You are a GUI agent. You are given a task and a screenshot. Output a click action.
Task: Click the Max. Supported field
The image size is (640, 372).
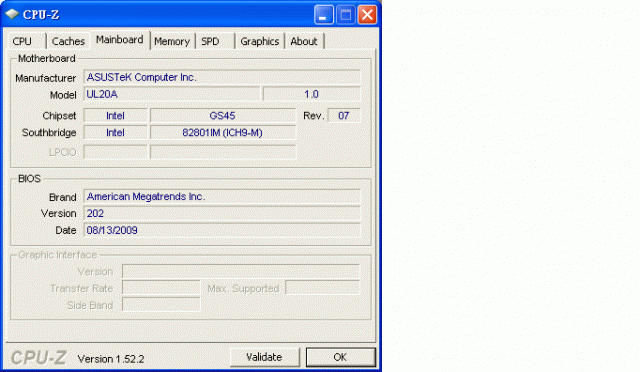click(x=322, y=288)
